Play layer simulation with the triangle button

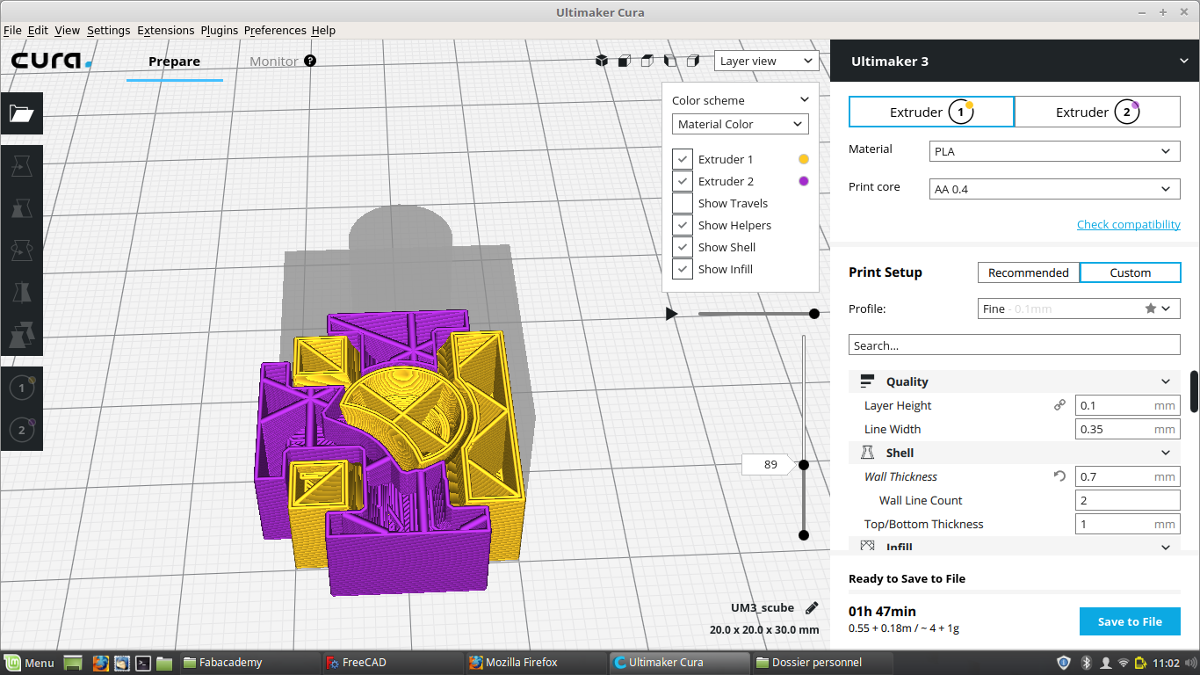(671, 314)
